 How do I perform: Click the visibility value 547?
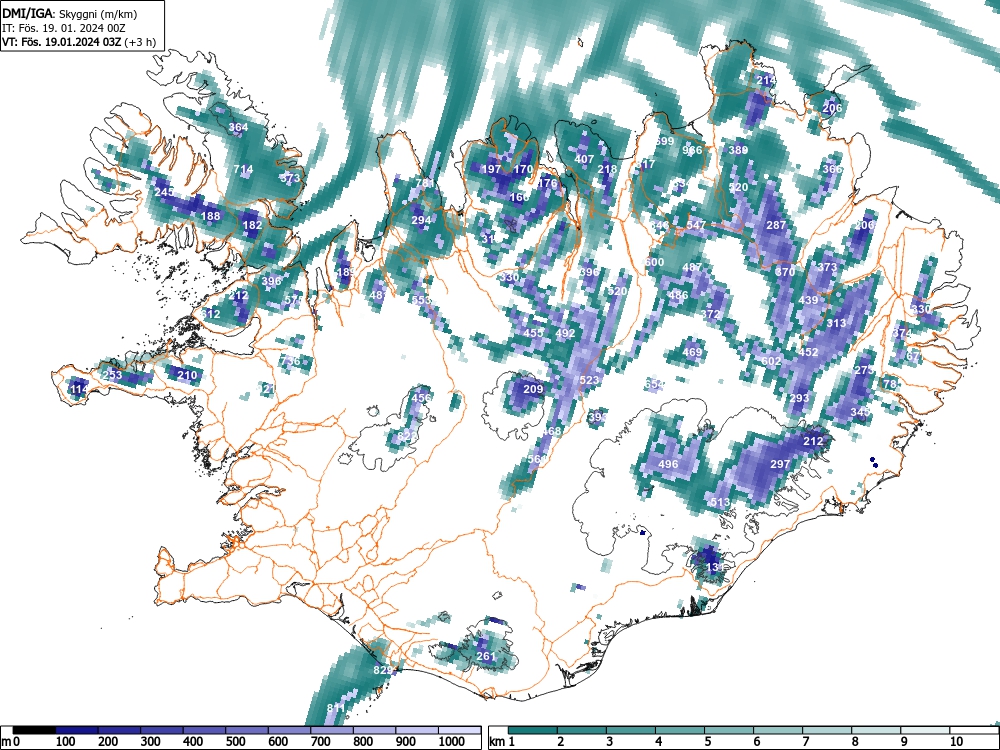click(696, 225)
